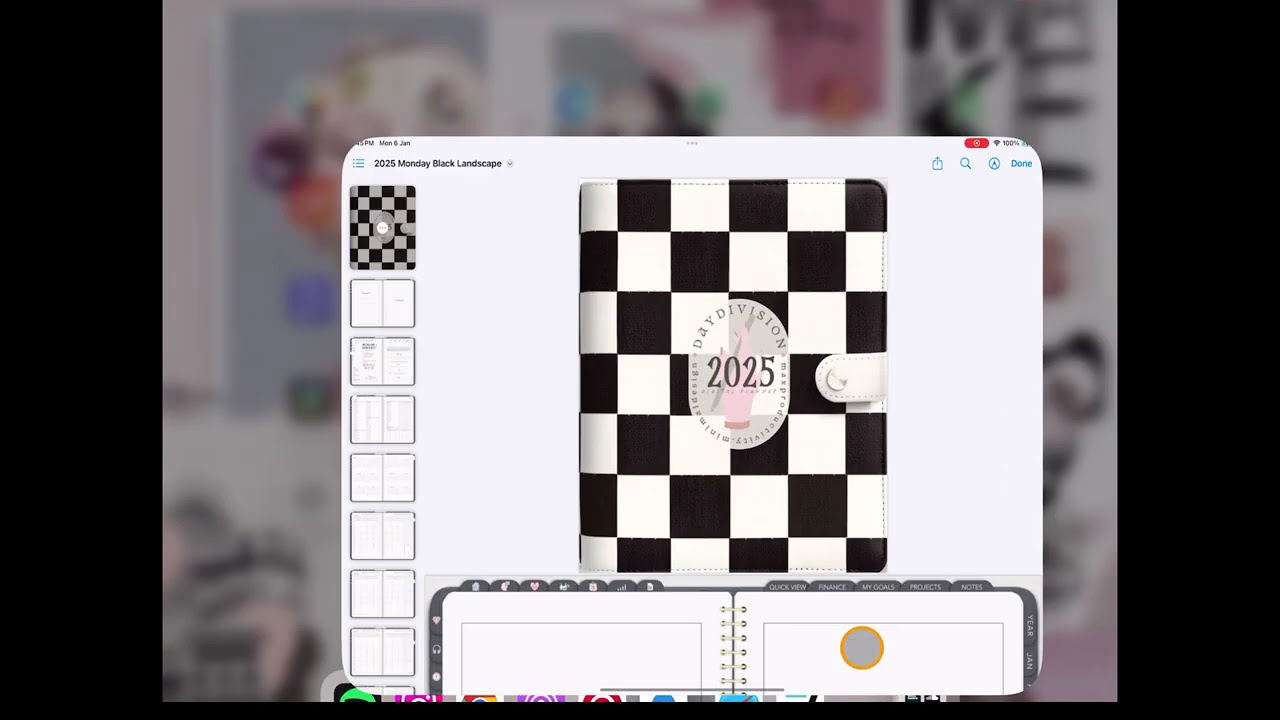Open the second planner icon tab

coord(505,587)
